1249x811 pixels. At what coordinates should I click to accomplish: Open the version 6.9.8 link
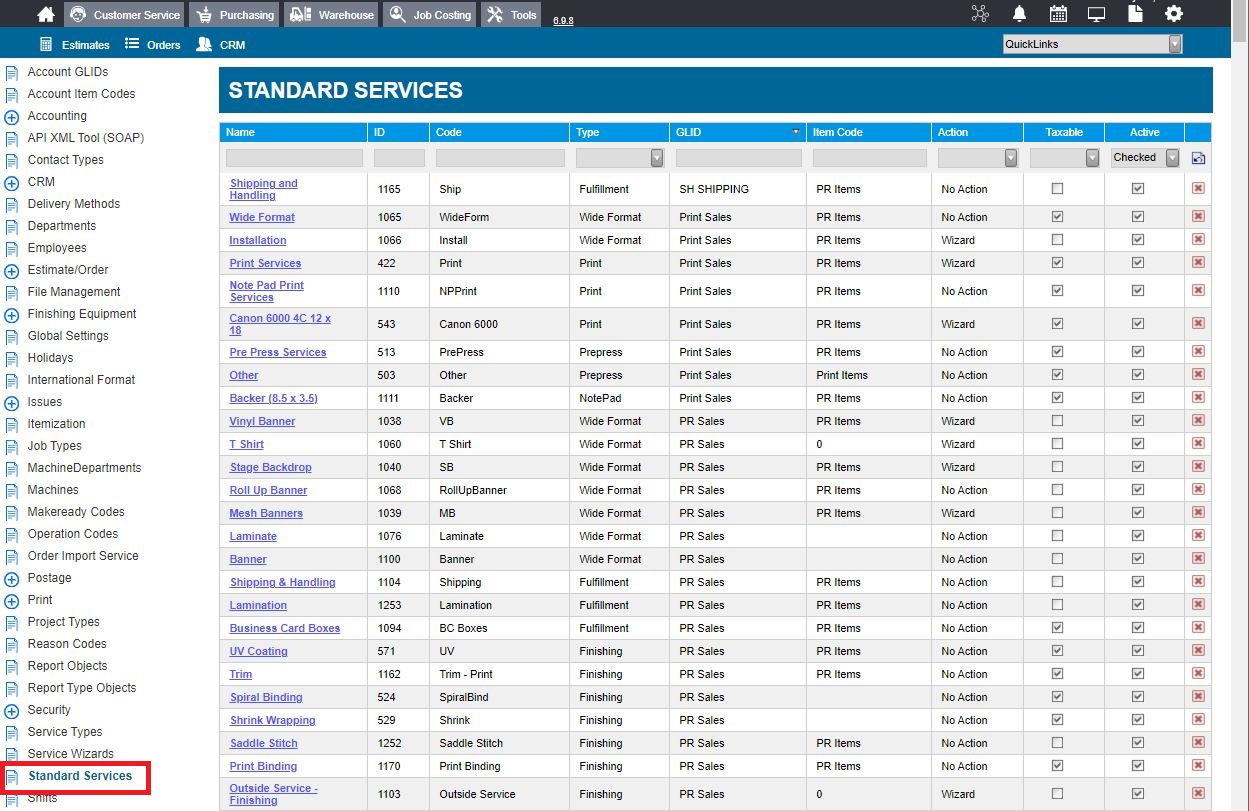[x=563, y=20]
